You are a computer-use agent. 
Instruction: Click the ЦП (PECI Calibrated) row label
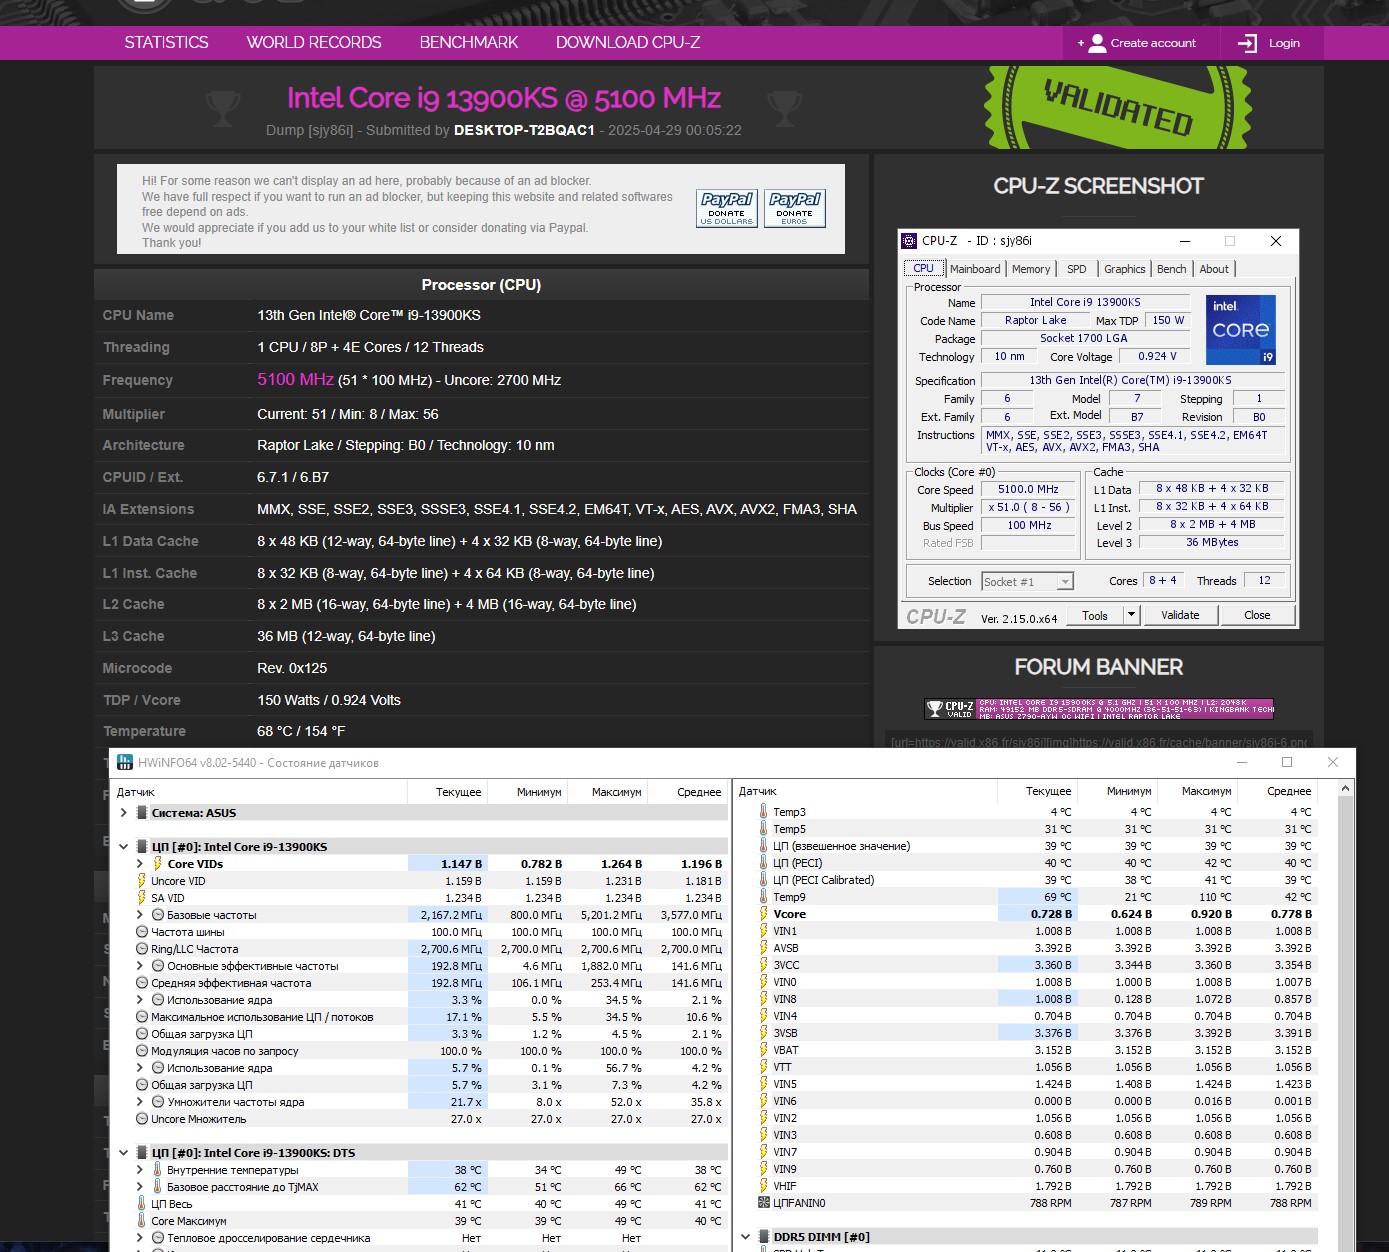(823, 880)
